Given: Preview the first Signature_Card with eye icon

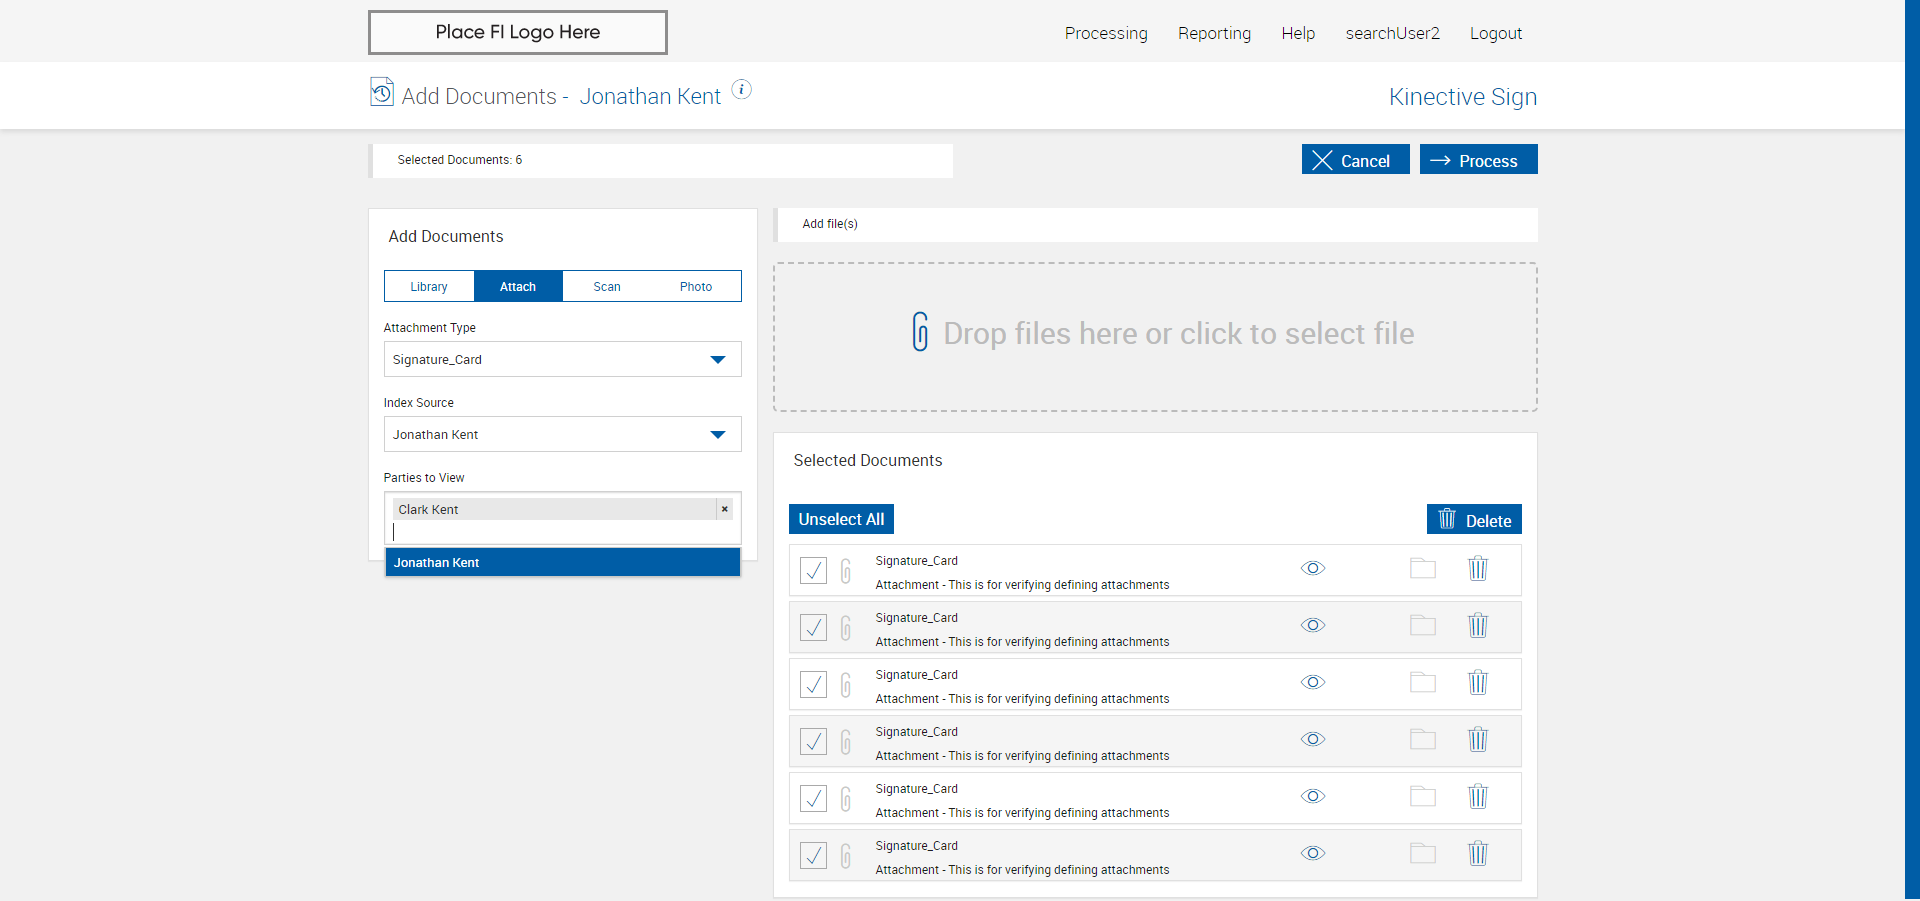Looking at the screenshot, I should point(1312,568).
